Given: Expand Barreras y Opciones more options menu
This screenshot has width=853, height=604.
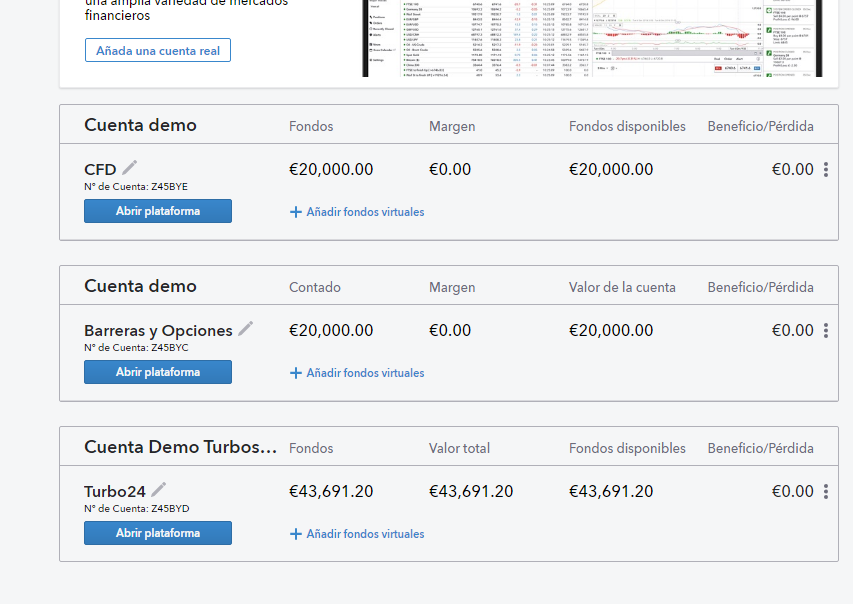Looking at the screenshot, I should pyautogui.click(x=825, y=331).
